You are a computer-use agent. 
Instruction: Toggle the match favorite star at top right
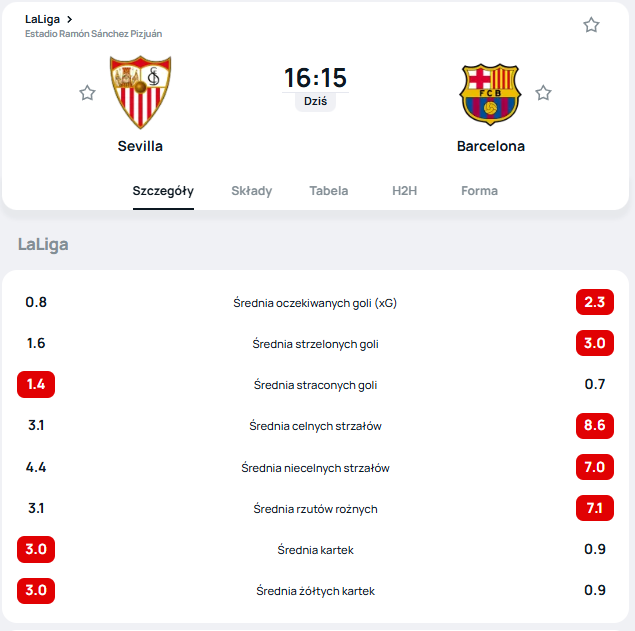click(x=591, y=25)
